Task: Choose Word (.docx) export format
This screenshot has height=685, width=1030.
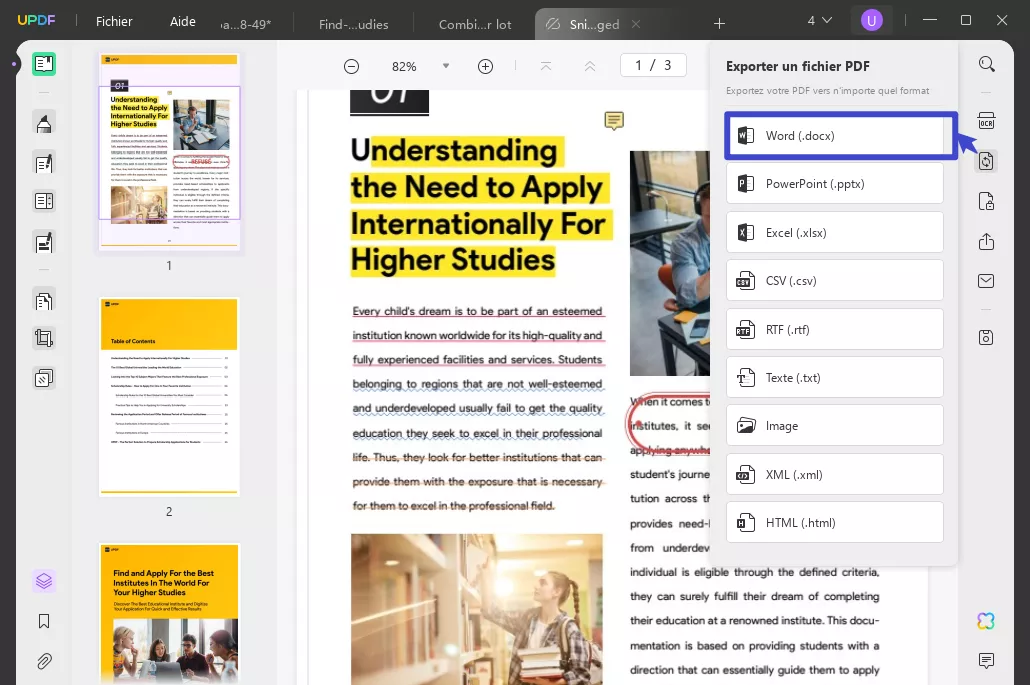Action: point(835,134)
